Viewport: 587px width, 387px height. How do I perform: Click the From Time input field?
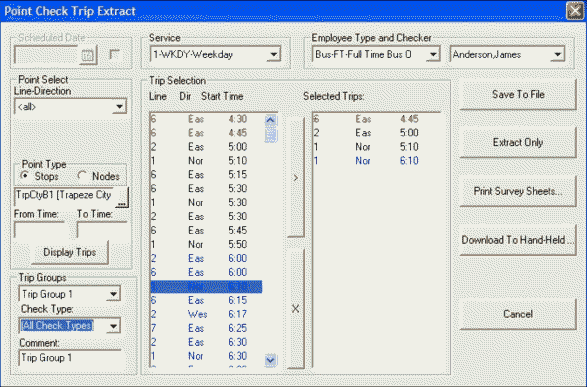pyautogui.click(x=39, y=229)
